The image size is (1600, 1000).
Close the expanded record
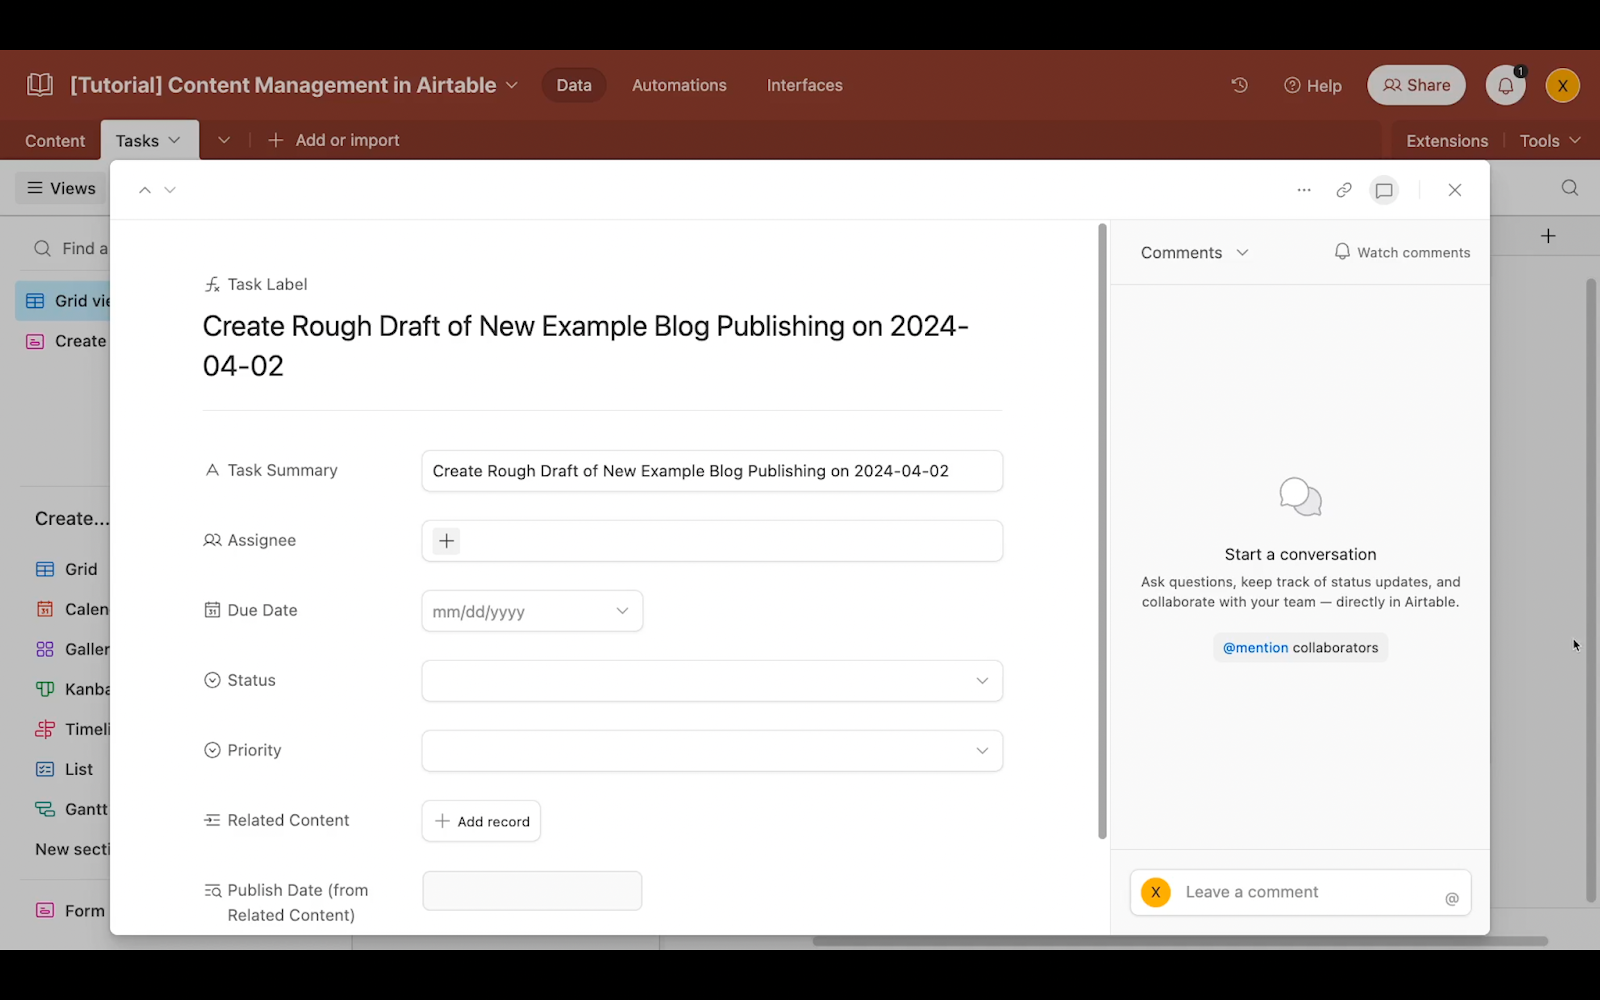point(1455,190)
